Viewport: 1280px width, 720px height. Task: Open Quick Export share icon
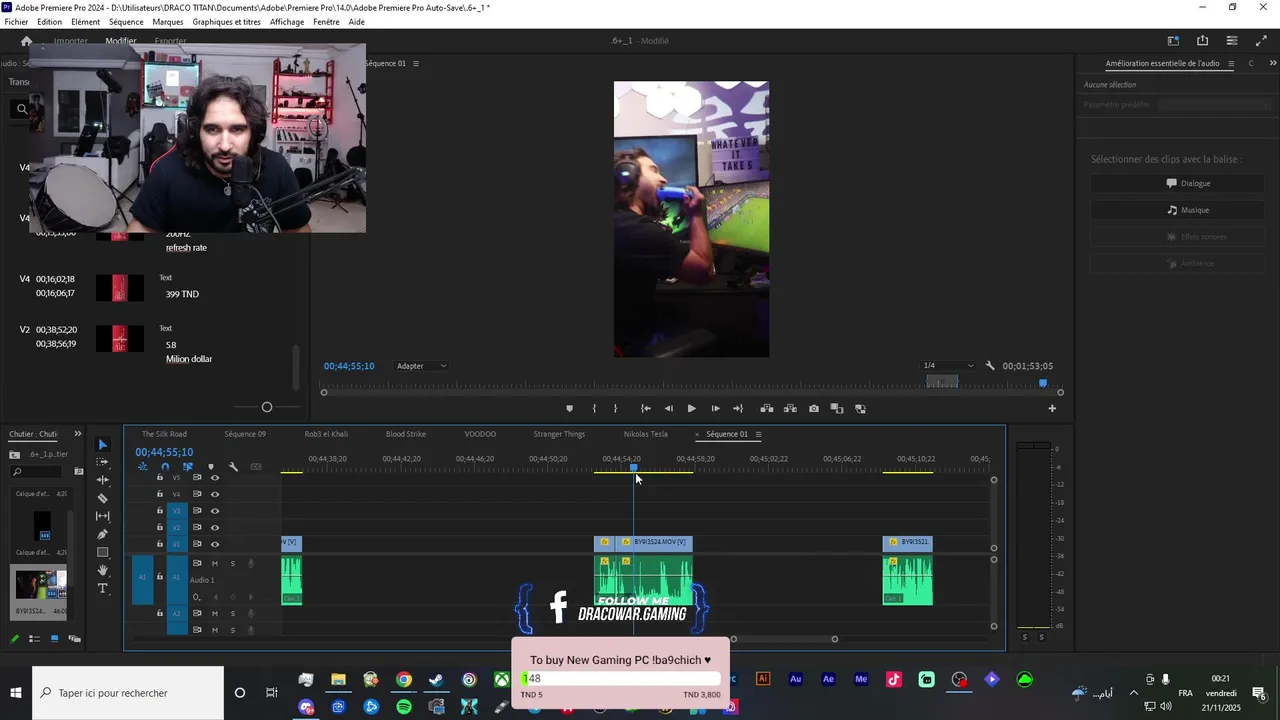click(x=1203, y=41)
